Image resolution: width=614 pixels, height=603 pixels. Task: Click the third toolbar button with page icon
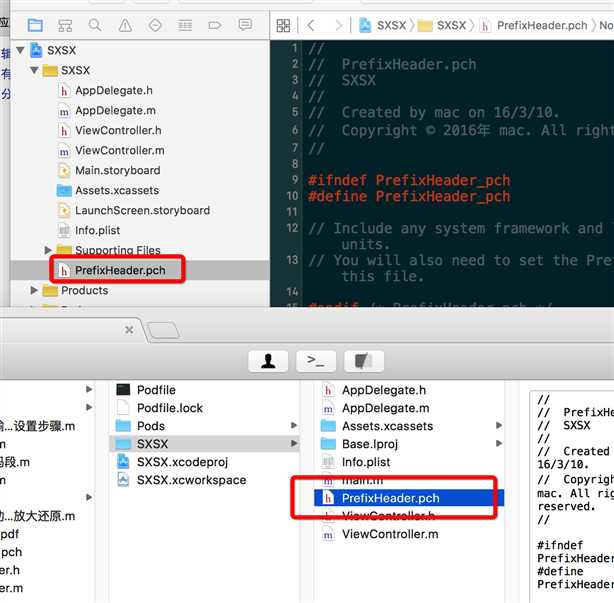(364, 361)
